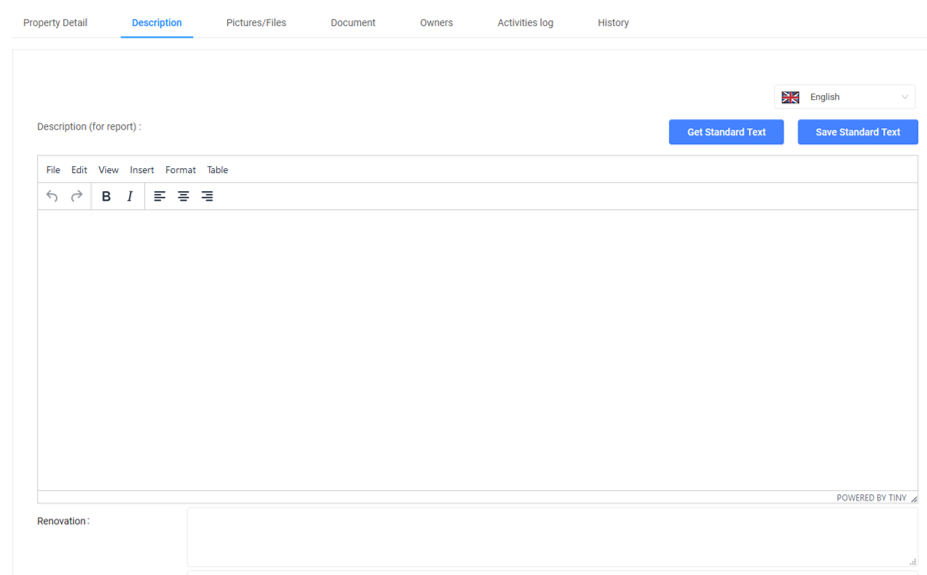Open the Insert menu in editor
This screenshot has width=927, height=575.
pyautogui.click(x=142, y=170)
